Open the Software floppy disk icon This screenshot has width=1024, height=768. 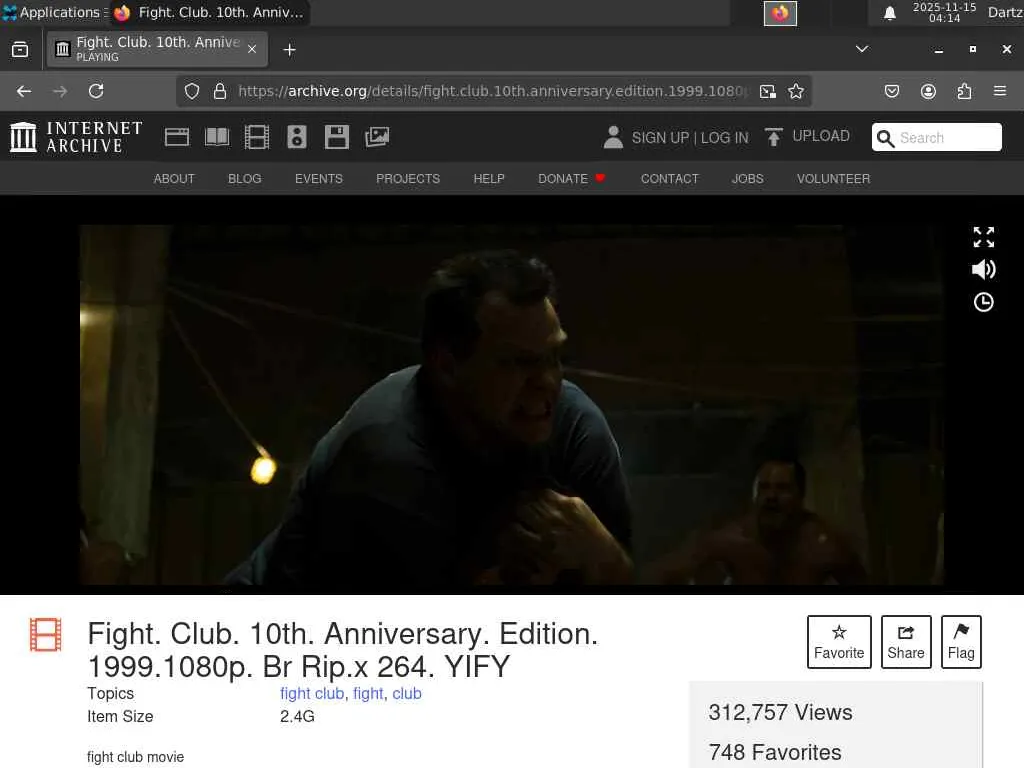[336, 137]
